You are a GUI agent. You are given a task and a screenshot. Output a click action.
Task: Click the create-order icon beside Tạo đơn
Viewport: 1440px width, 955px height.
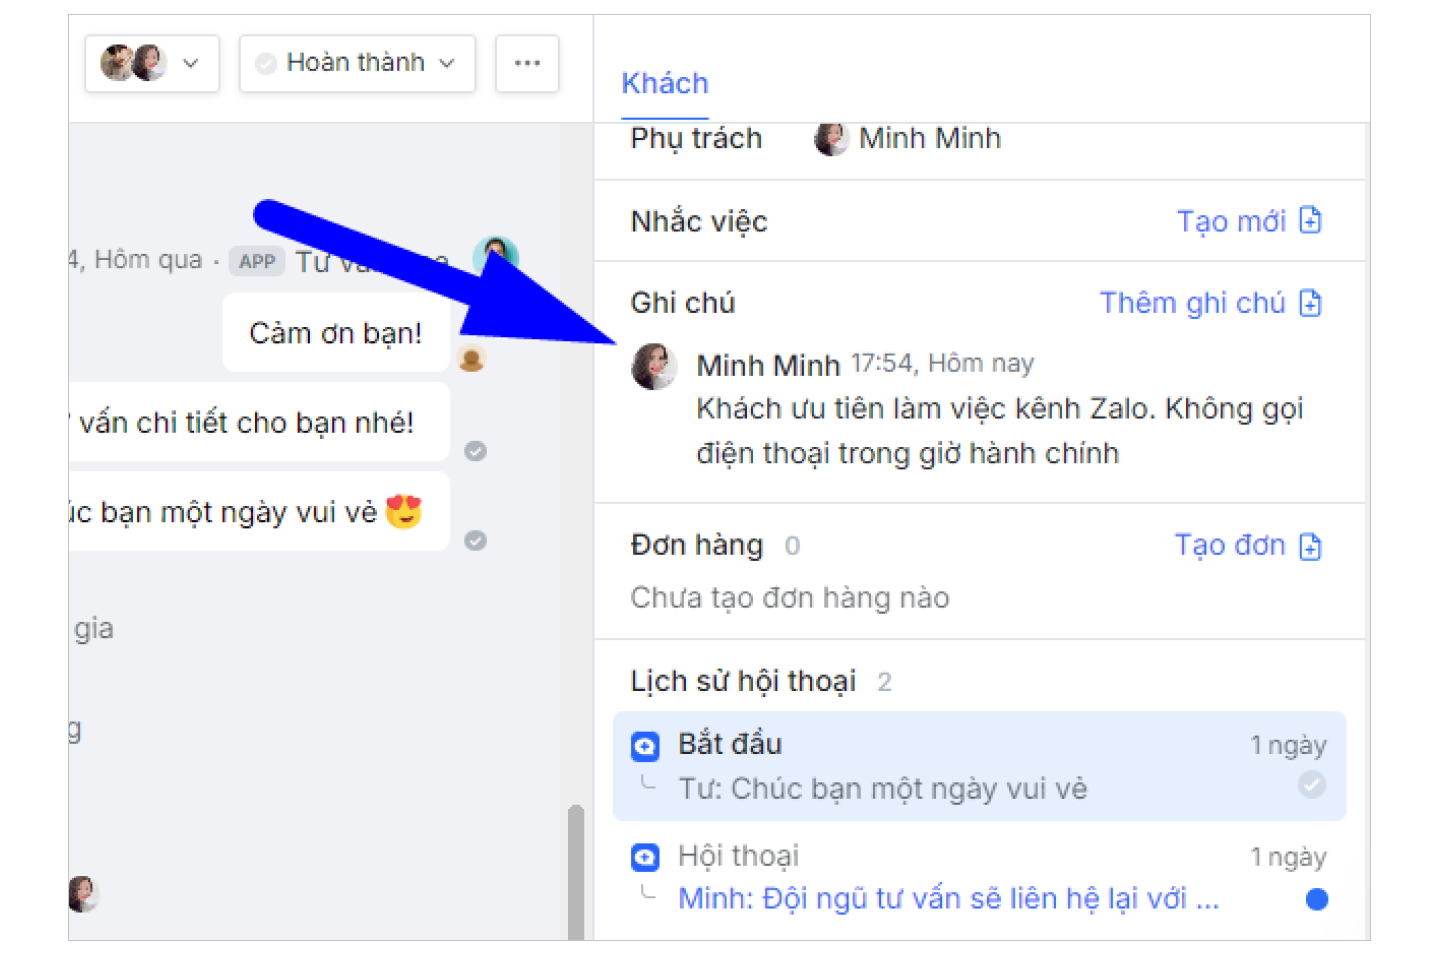1310,546
